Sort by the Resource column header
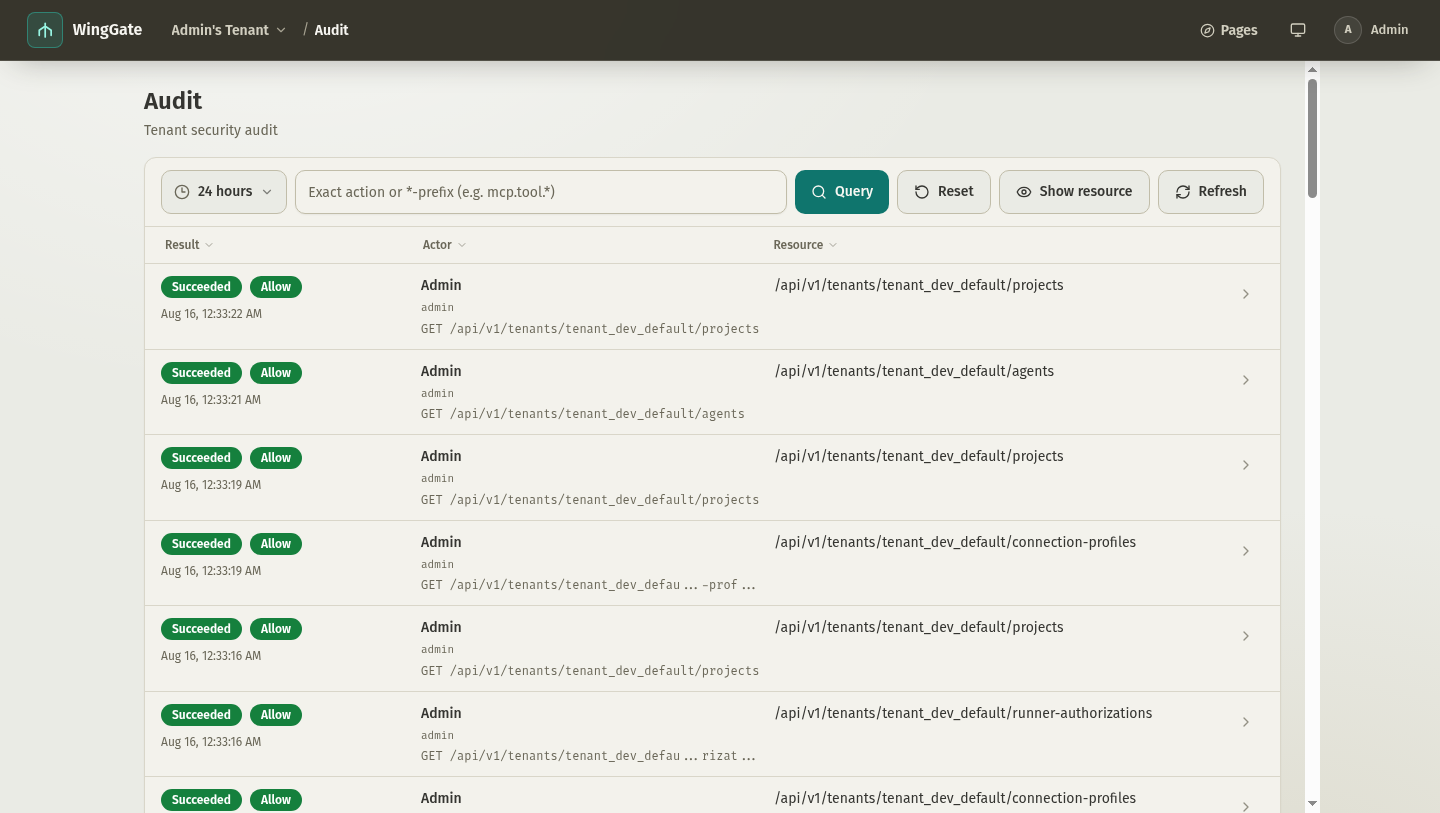The height and width of the screenshot is (813, 1440). [x=805, y=245]
